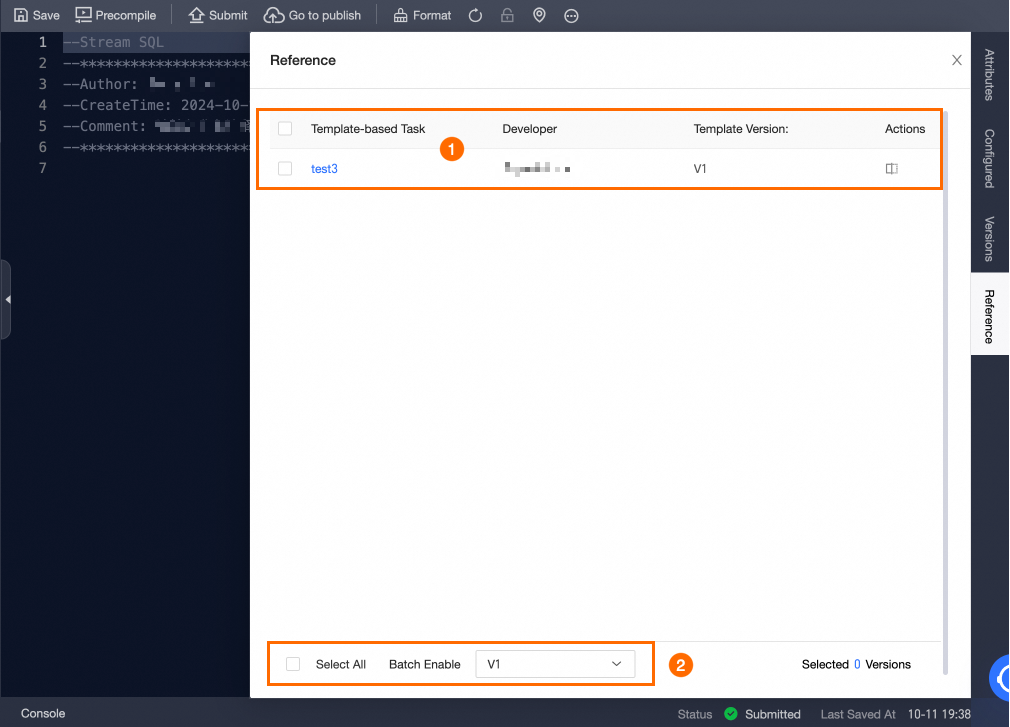The height and width of the screenshot is (727, 1010).
Task: Click Go to publish
Action: [x=312, y=15]
